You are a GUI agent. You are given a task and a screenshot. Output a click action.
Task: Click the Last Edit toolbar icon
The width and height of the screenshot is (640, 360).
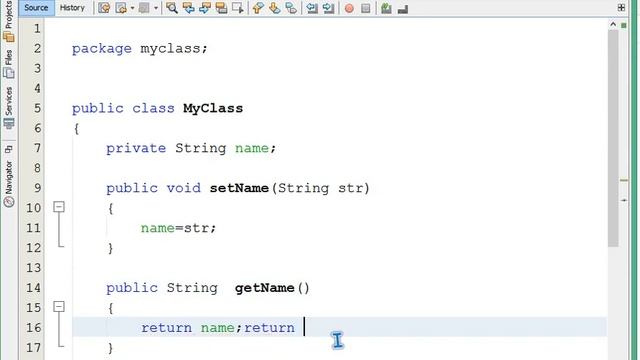104,8
